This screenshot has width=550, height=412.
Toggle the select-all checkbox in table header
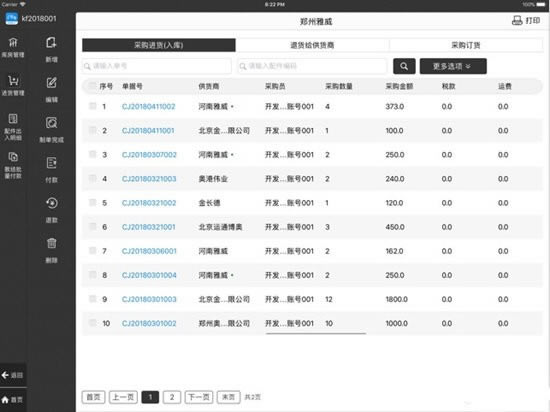pos(92,86)
